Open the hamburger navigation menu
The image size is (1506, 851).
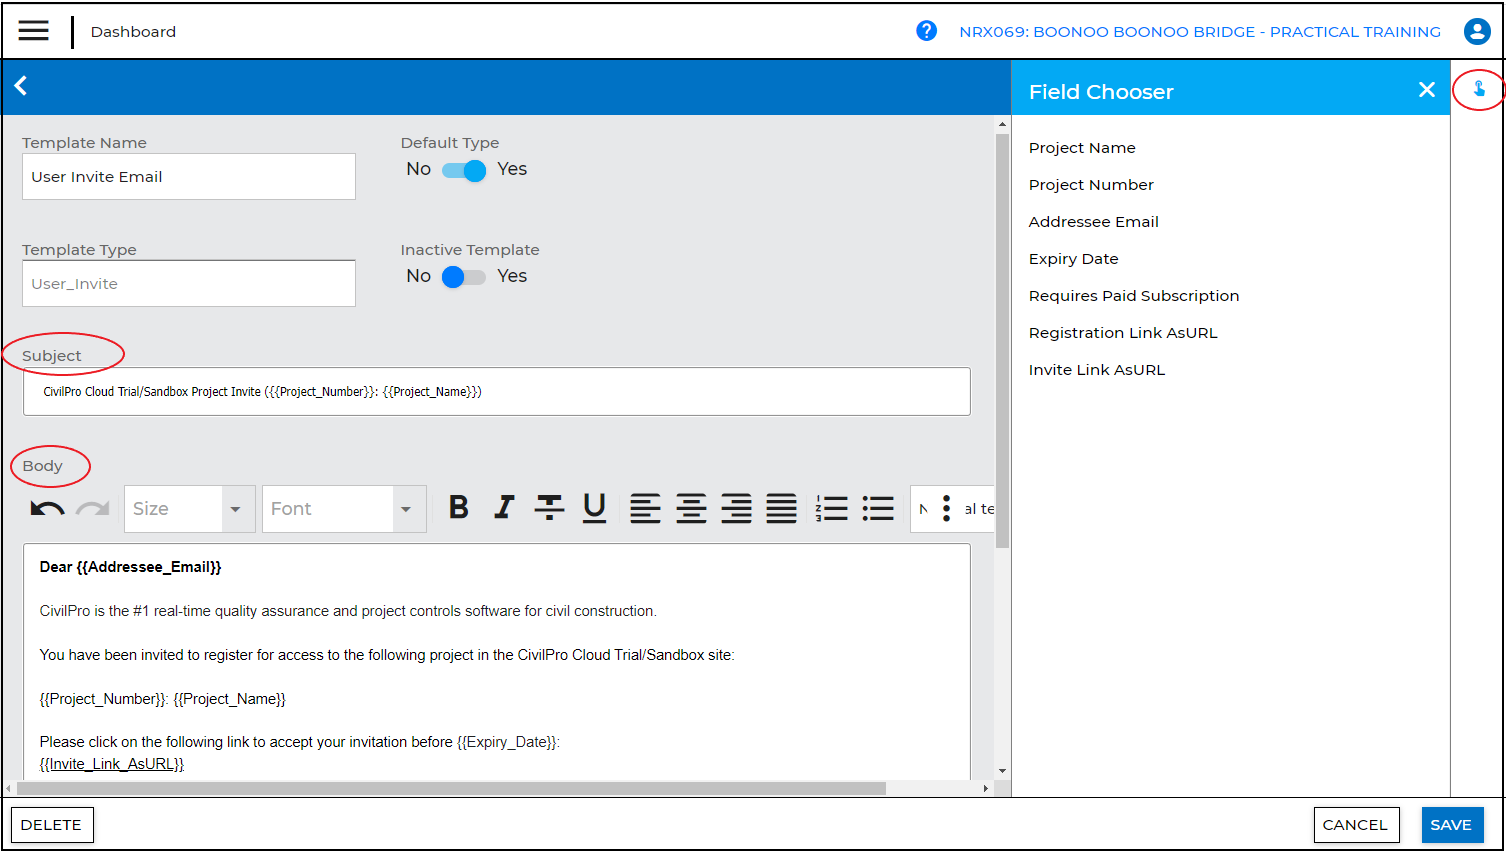[33, 31]
